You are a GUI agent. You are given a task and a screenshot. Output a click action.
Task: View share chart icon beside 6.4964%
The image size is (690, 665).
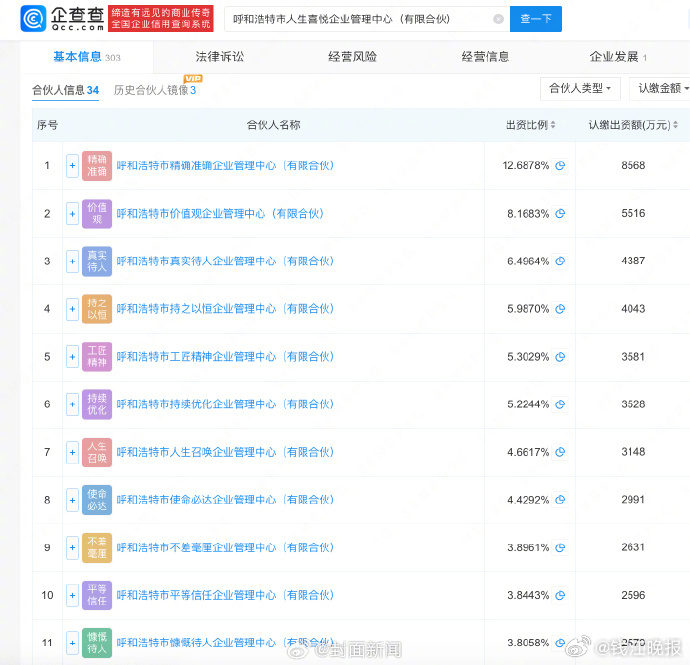560,261
